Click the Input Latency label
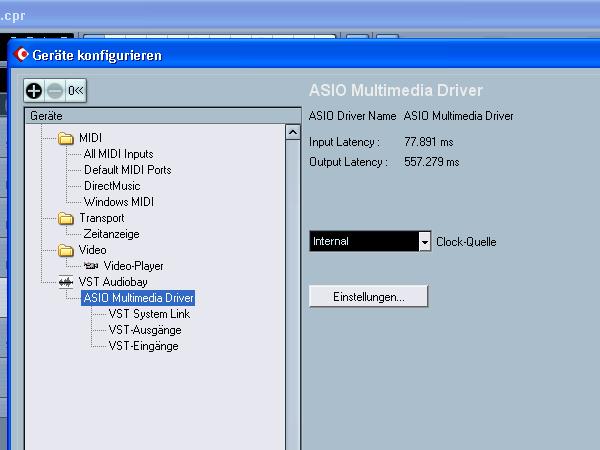This screenshot has height=450, width=600. [x=344, y=142]
